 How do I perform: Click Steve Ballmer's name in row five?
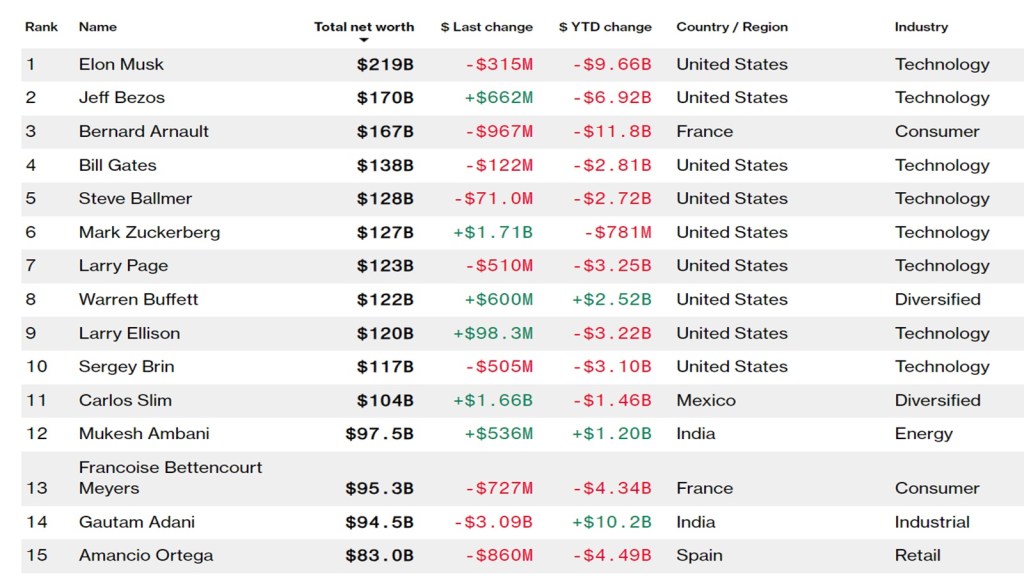pos(135,198)
